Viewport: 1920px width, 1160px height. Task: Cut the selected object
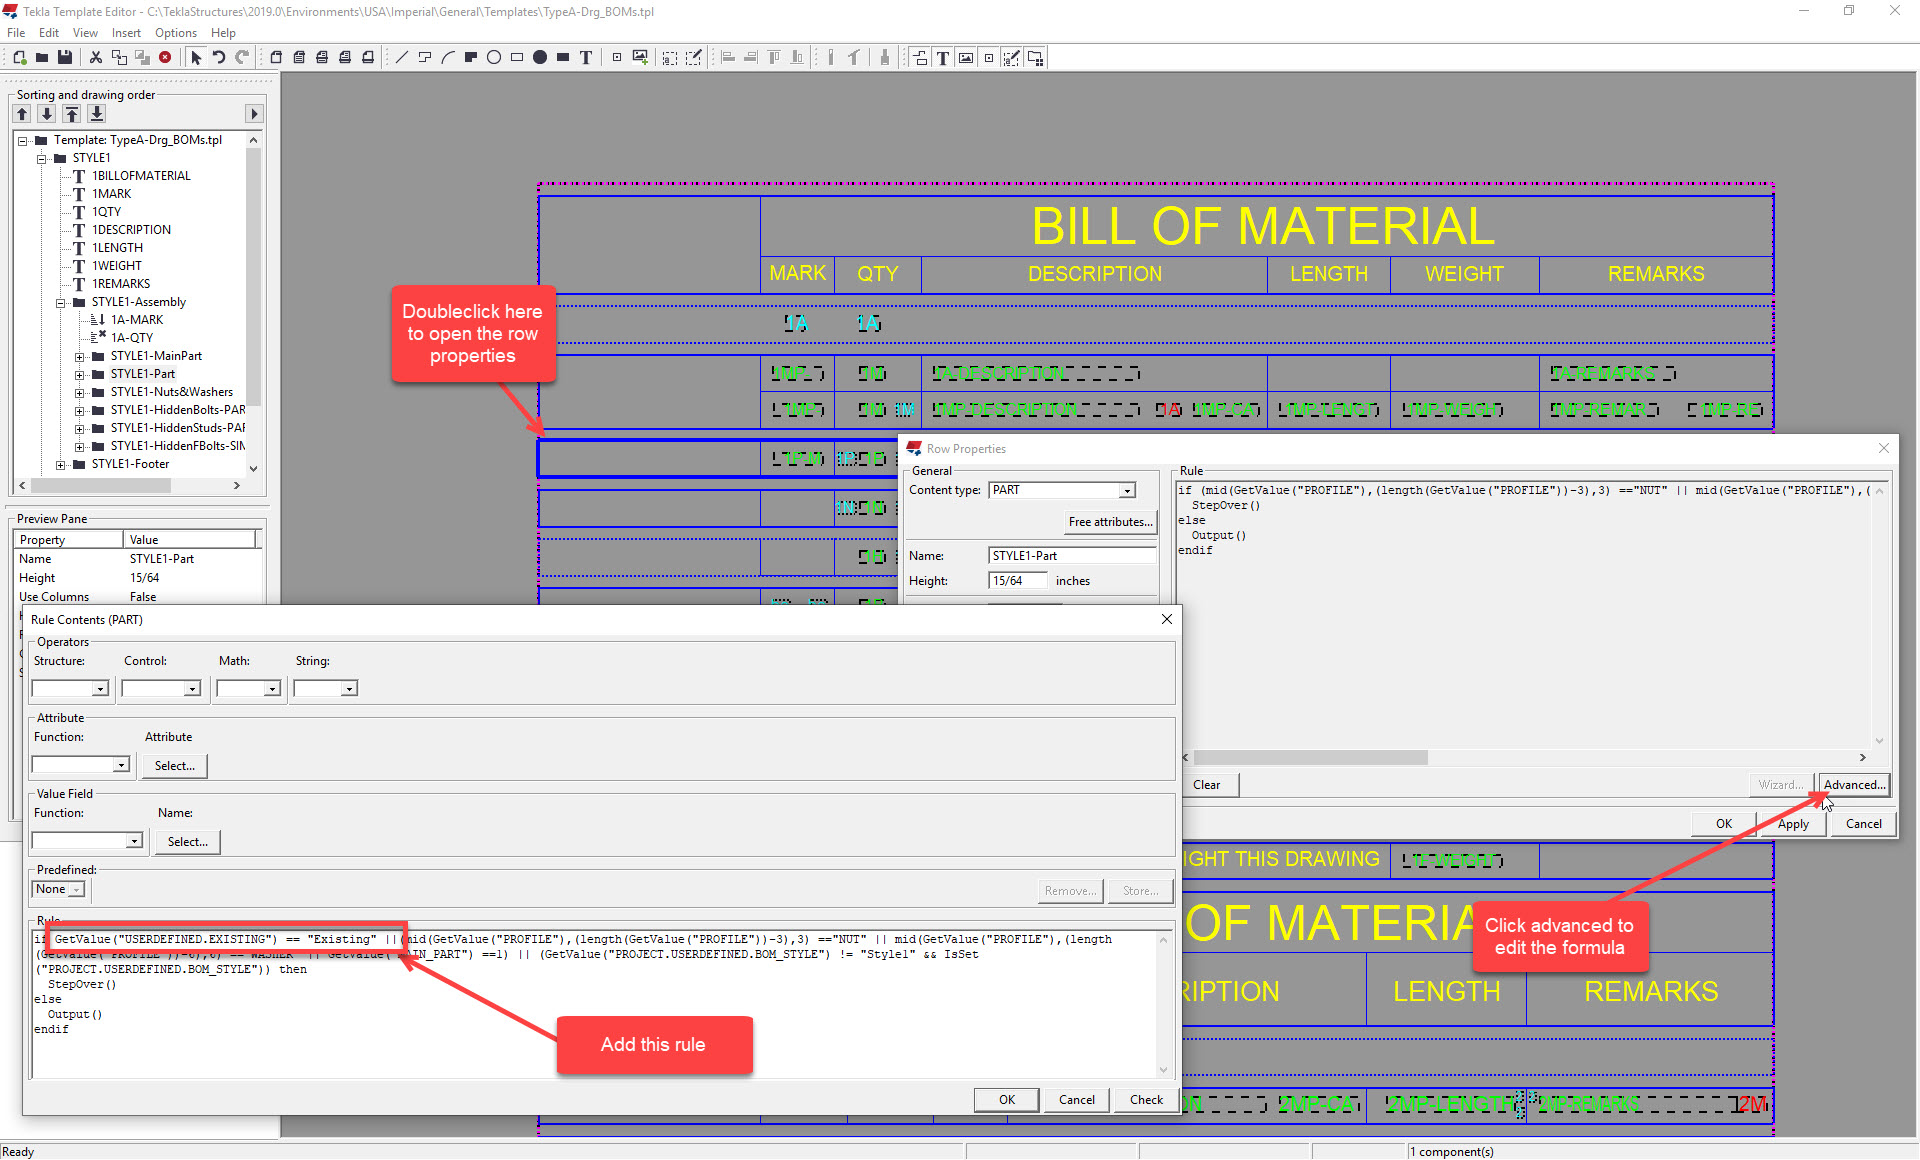(x=95, y=57)
